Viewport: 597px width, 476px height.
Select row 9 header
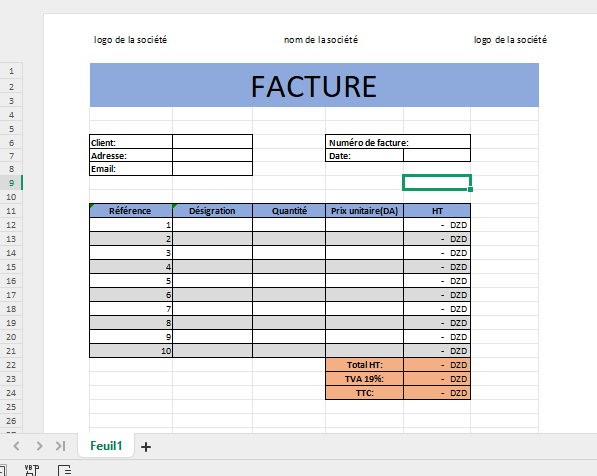tap(11, 183)
